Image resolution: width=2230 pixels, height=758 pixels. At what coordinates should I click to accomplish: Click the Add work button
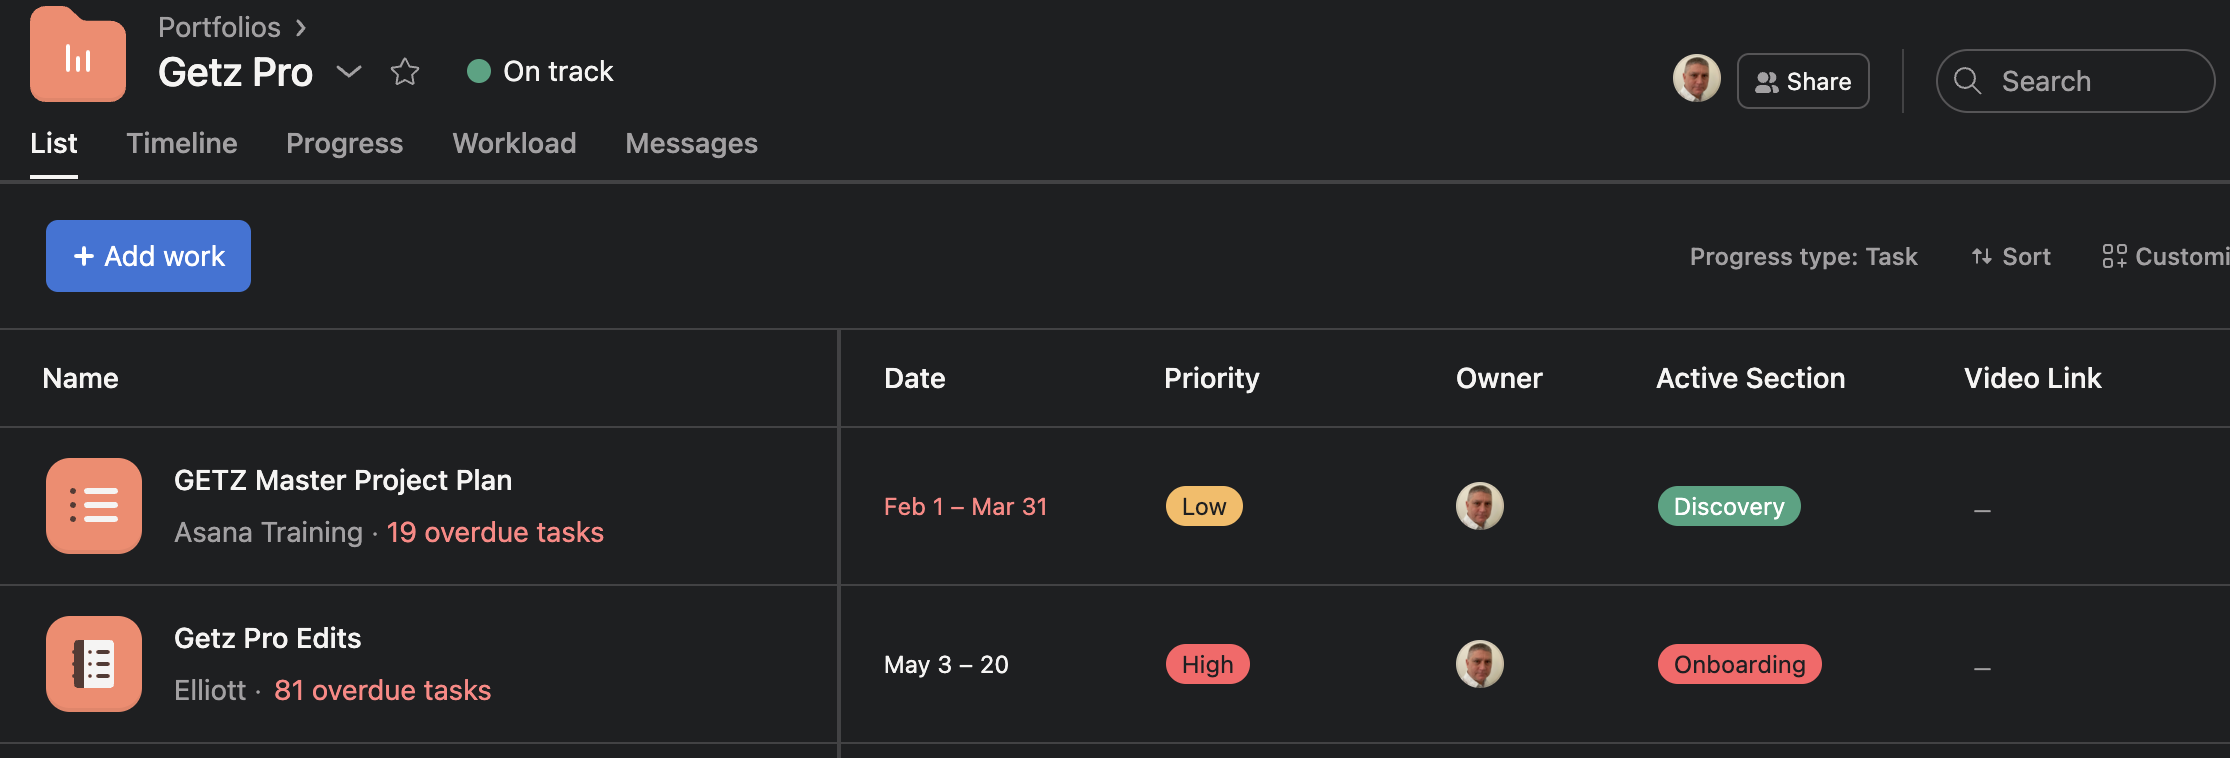[x=147, y=256]
